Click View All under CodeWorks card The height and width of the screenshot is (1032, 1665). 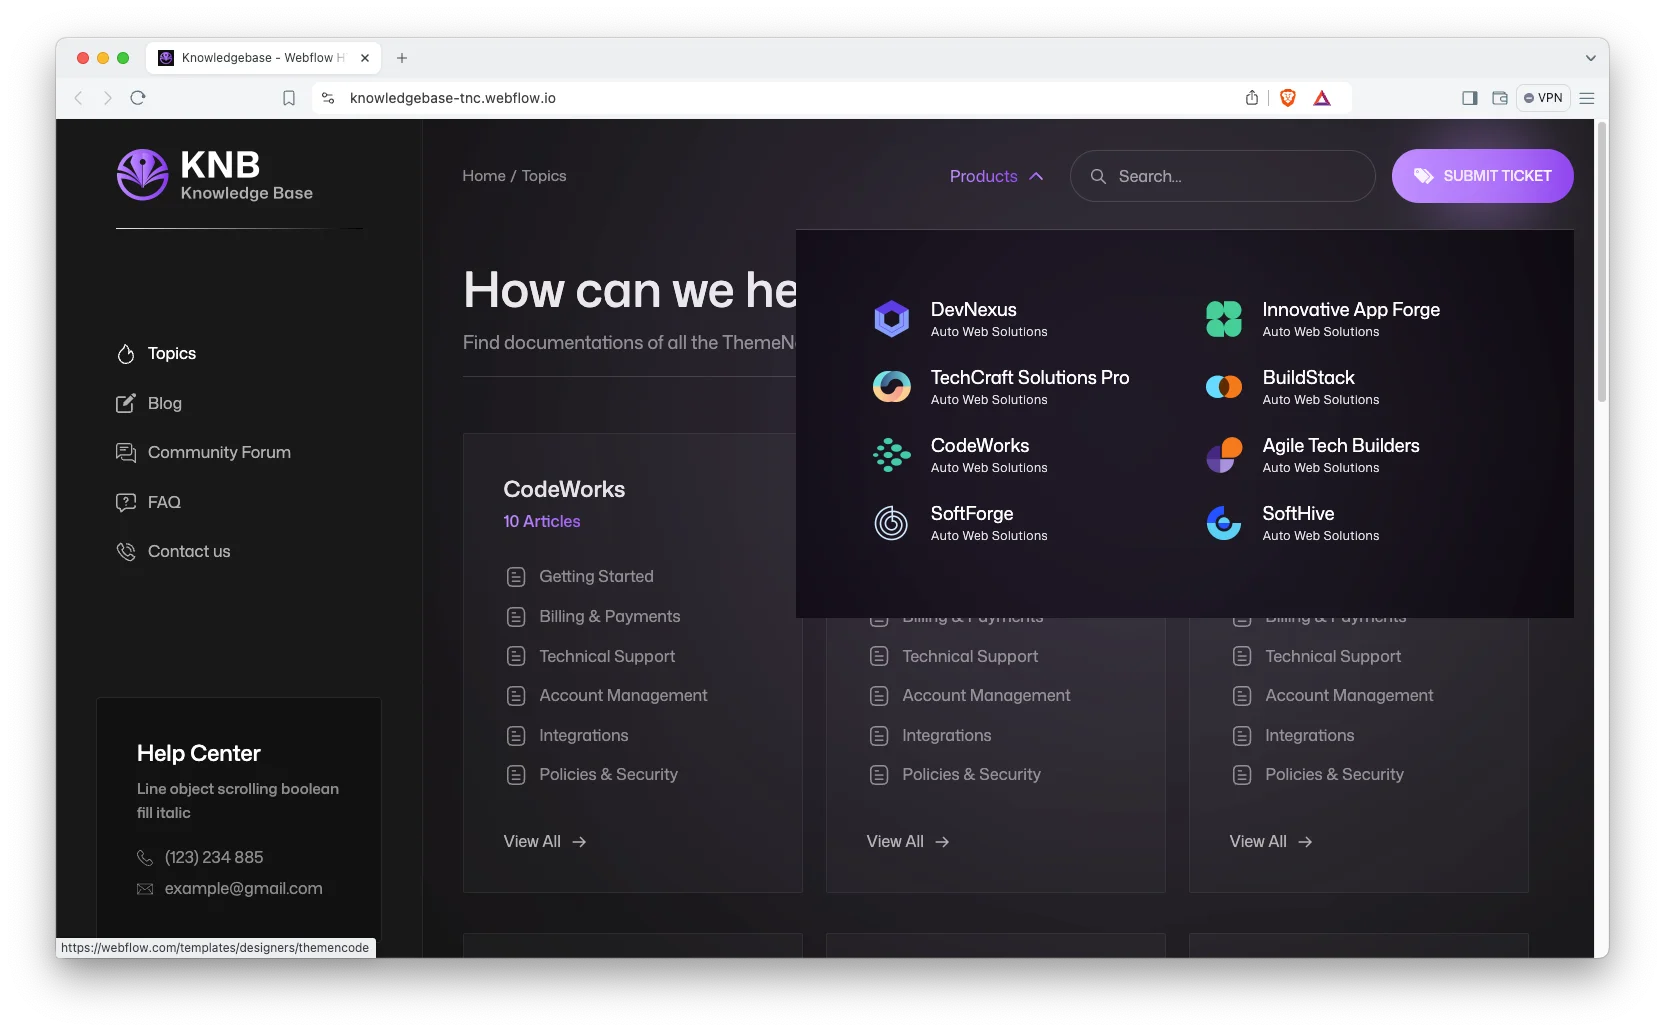(545, 842)
